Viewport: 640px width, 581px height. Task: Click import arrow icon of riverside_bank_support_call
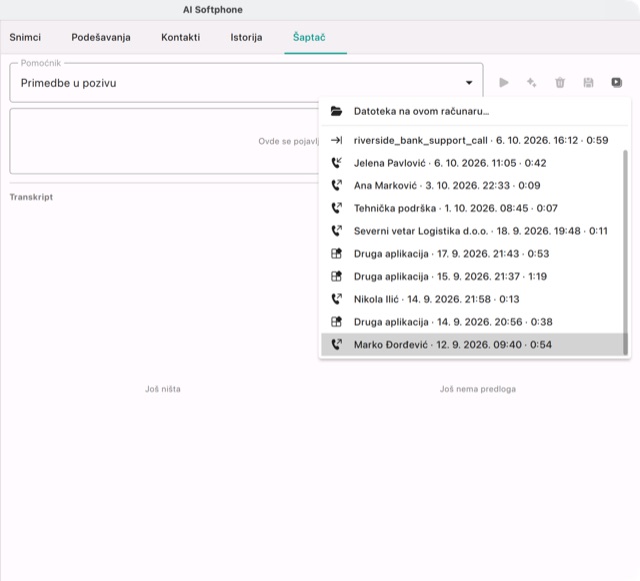[x=336, y=140]
